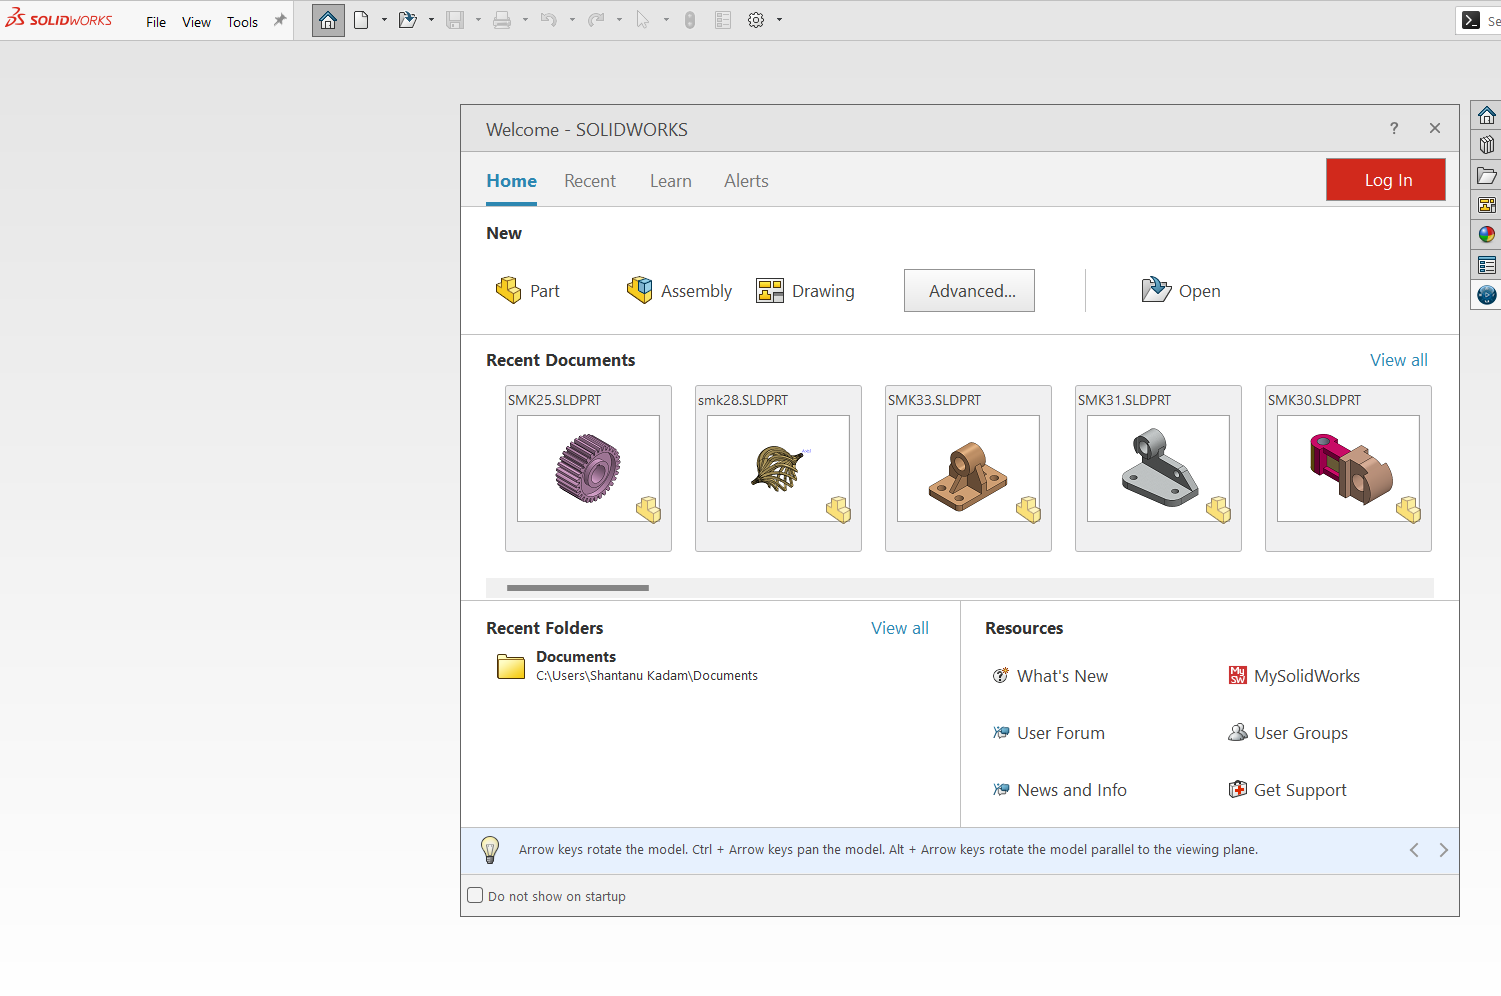Expand the New document dropdown arrow

(384, 20)
